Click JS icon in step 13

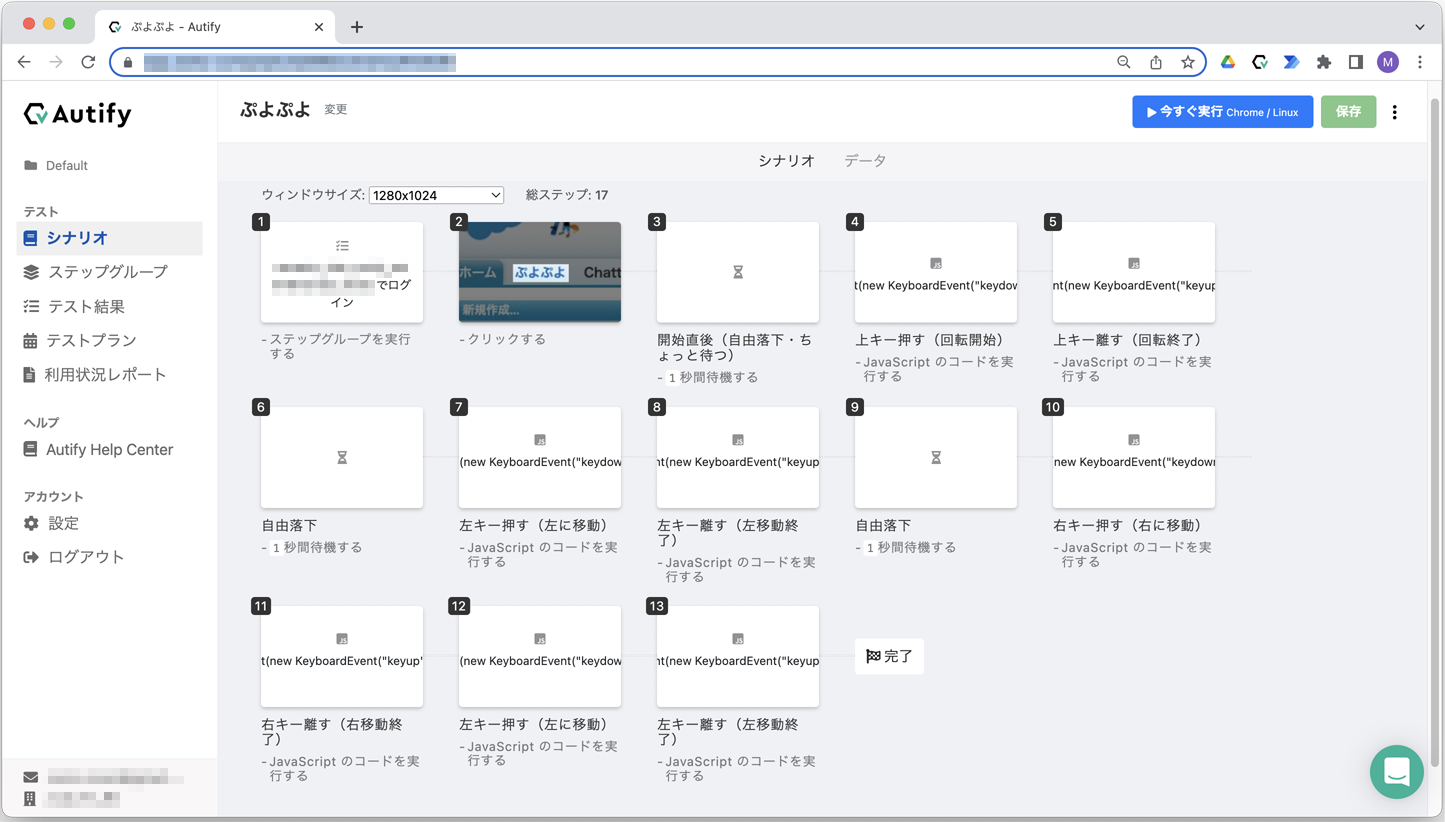[x=738, y=639]
